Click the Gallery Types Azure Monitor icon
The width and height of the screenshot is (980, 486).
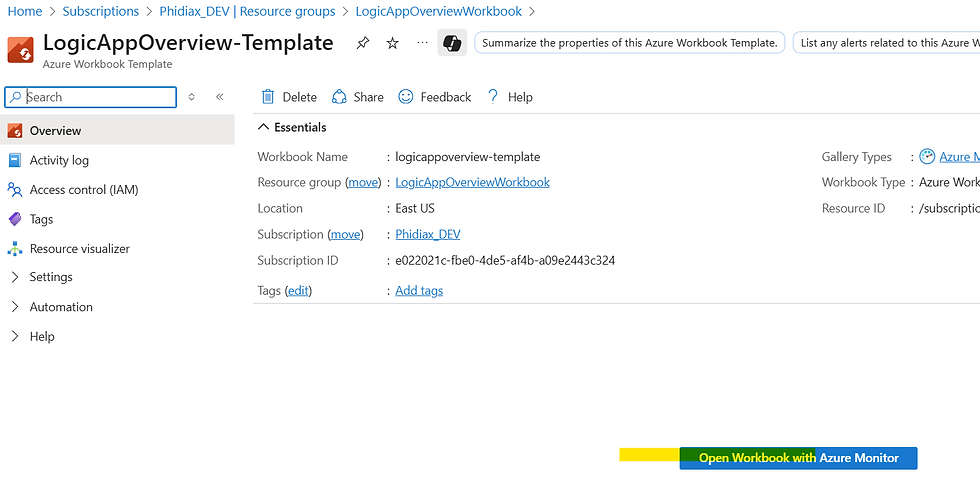(928, 157)
